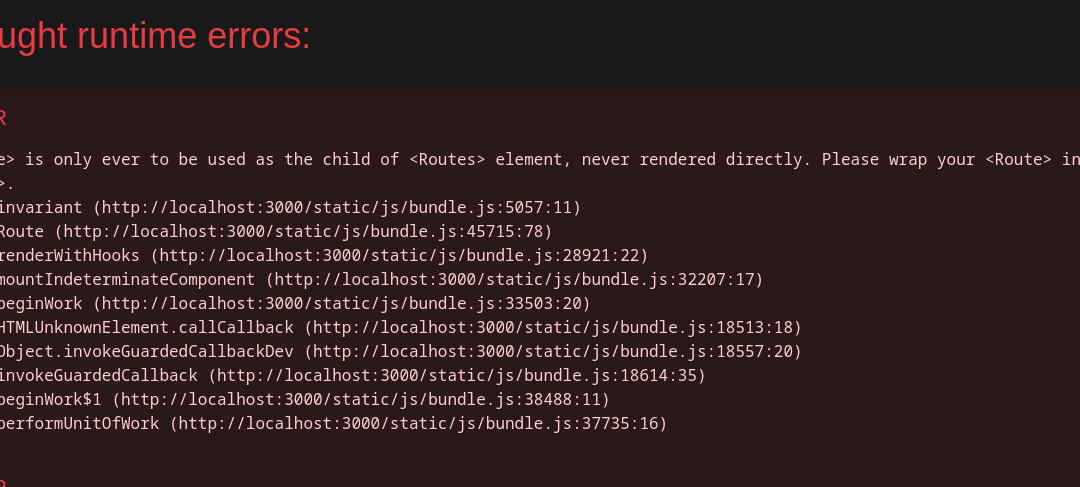1080x487 pixels.
Task: Click the second error label at bottom
Action: tap(3, 482)
